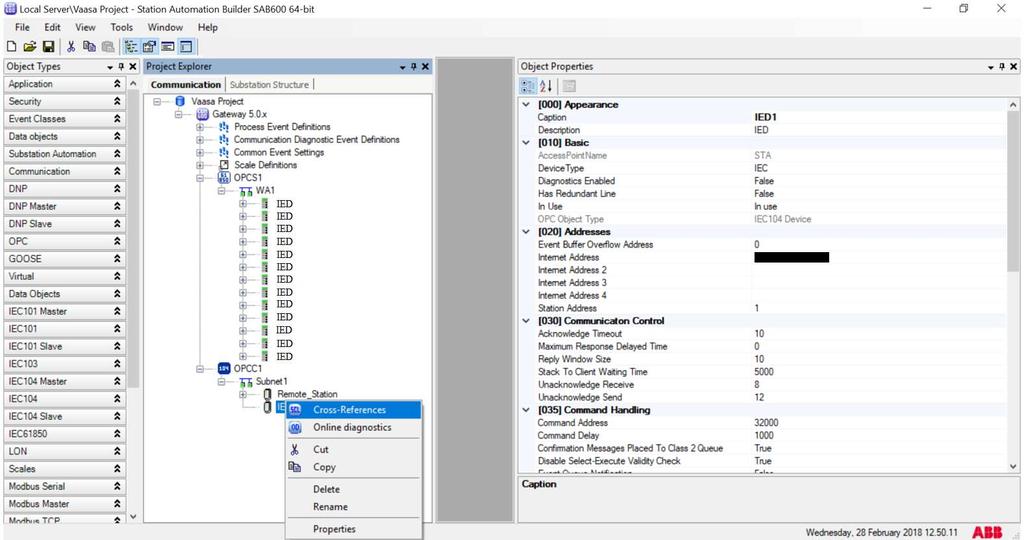
Task: Click the Object Properties vertical scrollbar
Action: 1013,191
